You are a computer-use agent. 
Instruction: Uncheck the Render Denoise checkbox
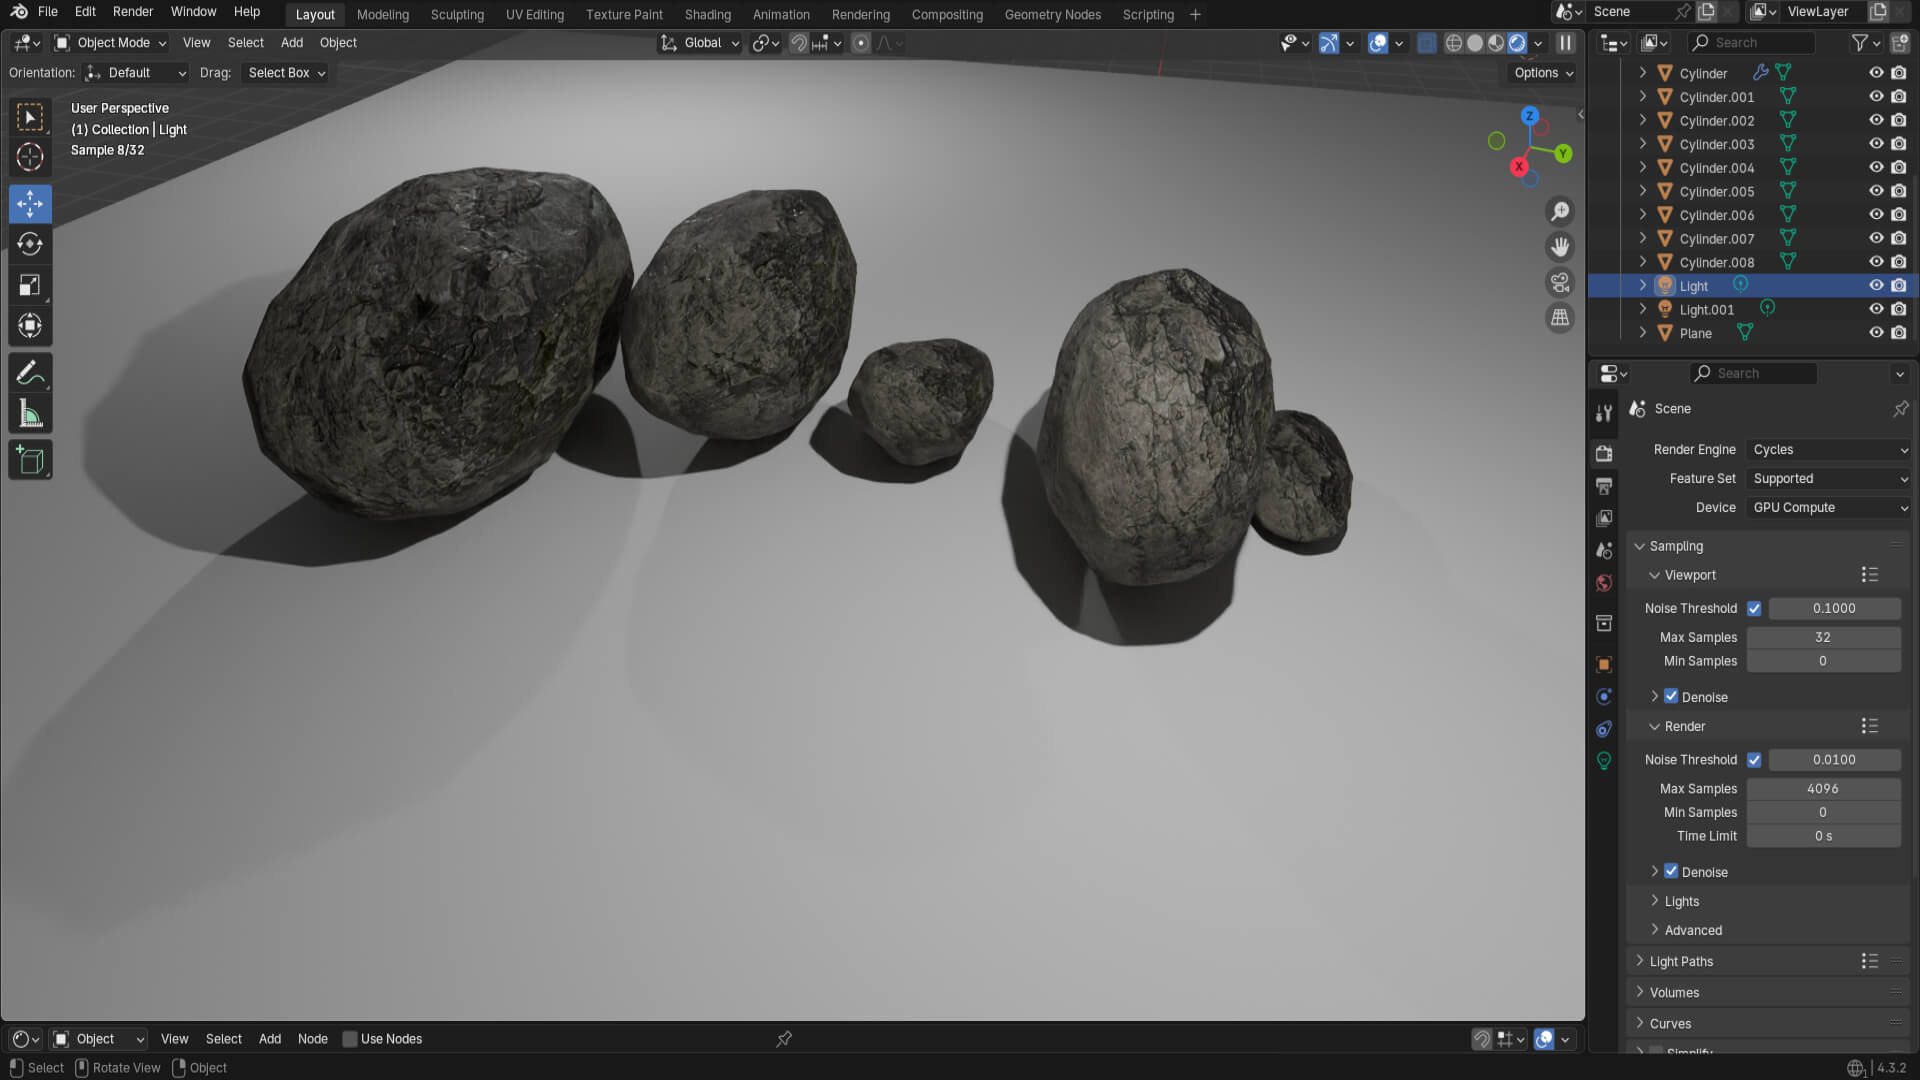click(x=1671, y=871)
